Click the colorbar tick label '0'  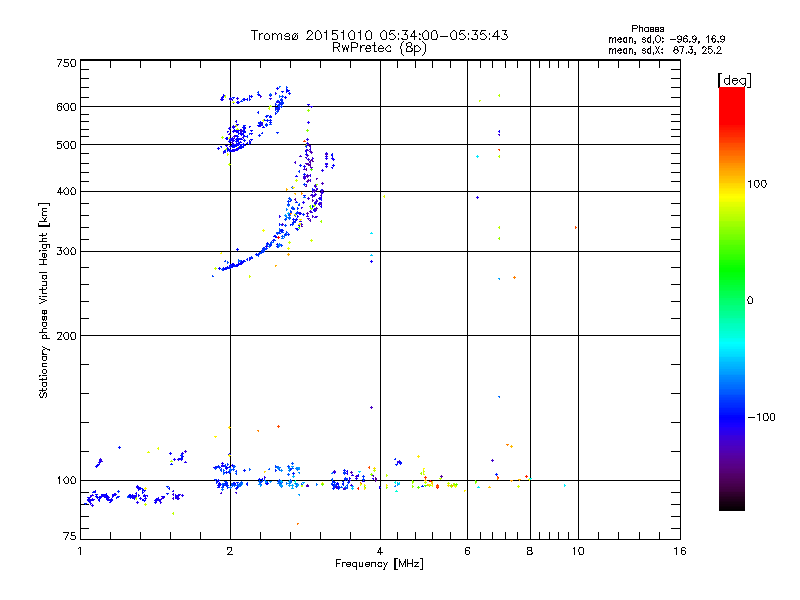click(x=750, y=301)
